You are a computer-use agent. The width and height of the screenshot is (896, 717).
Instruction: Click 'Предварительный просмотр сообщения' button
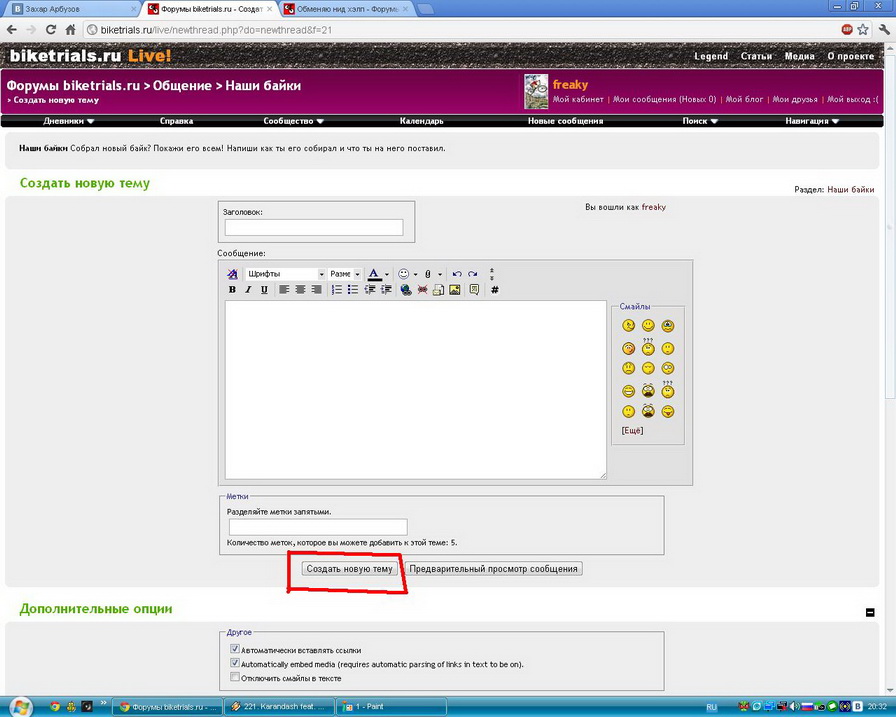click(493, 568)
